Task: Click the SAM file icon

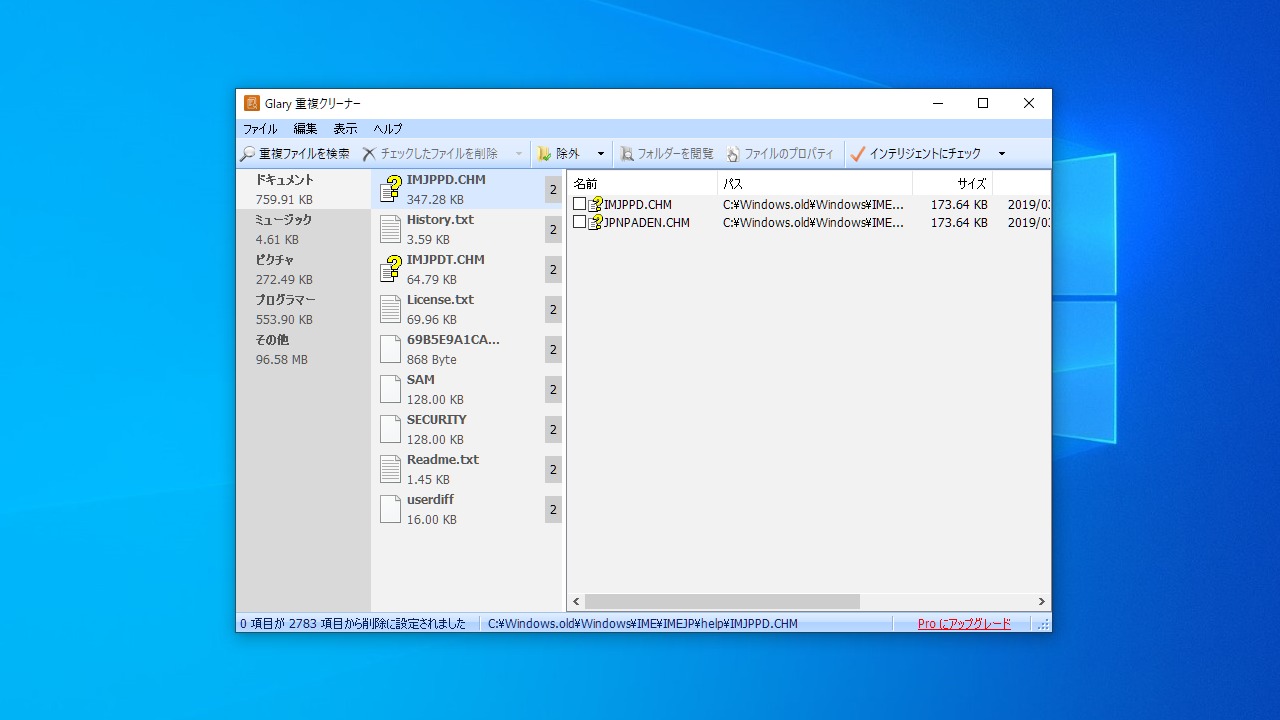Action: (390, 389)
